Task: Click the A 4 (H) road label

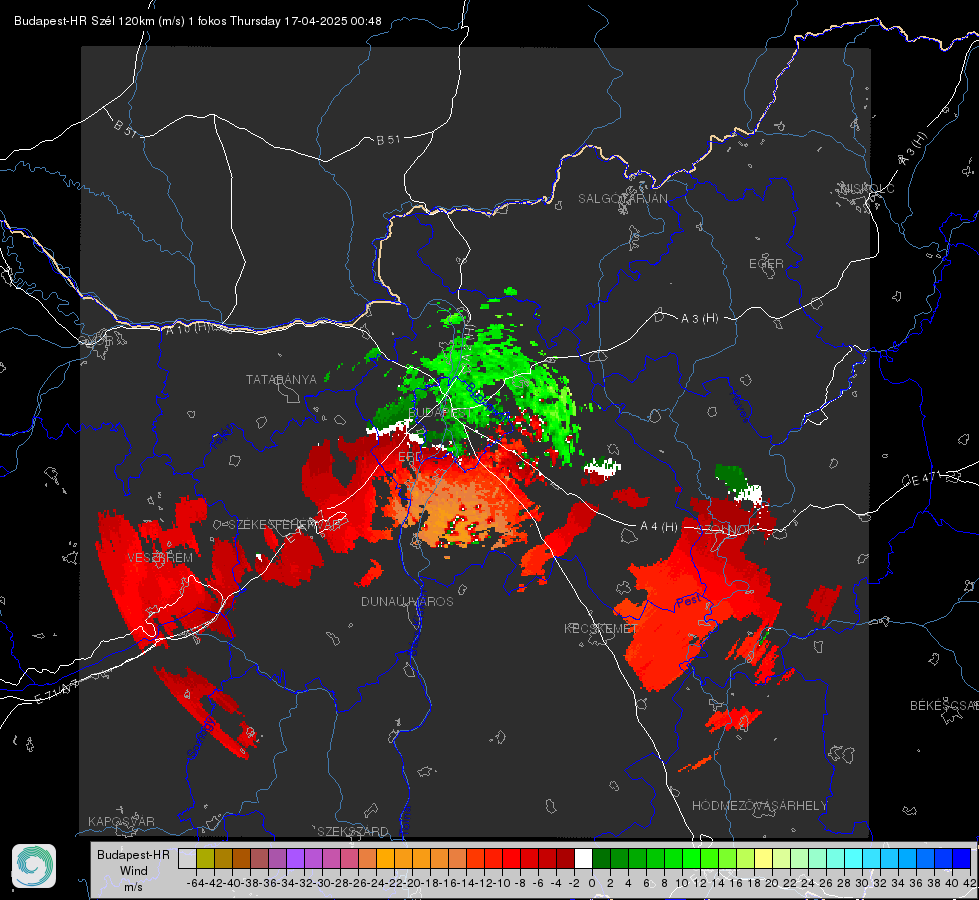Action: pos(659,527)
